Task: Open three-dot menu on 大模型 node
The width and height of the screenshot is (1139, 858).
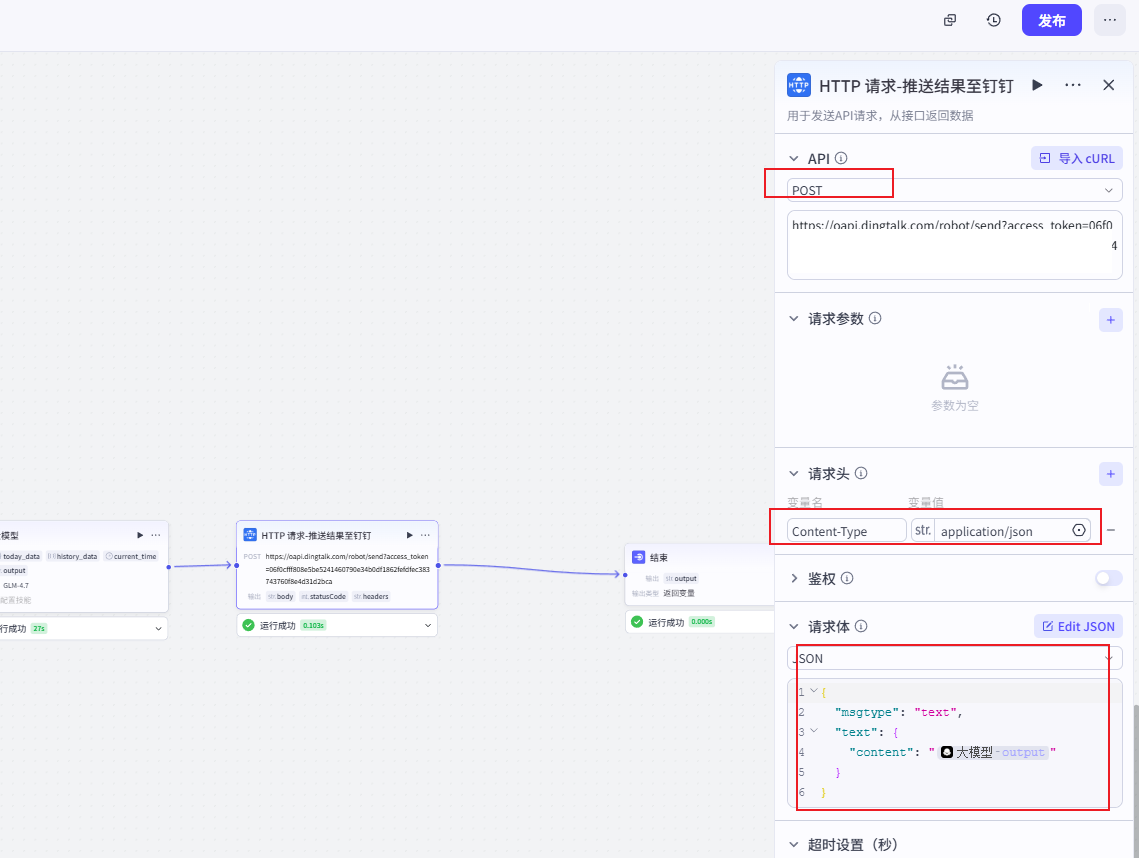Action: [x=156, y=535]
